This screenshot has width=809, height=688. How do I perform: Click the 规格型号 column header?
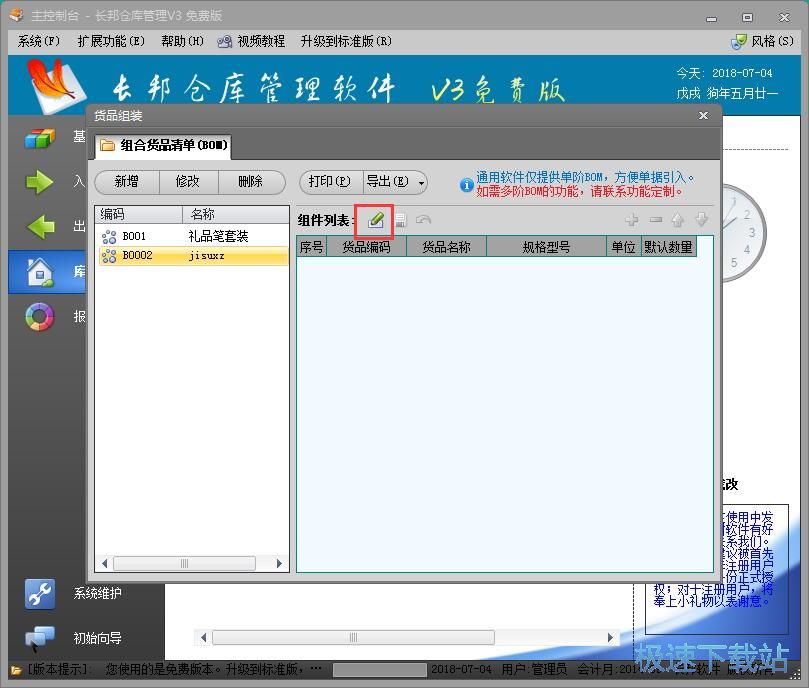coord(546,247)
